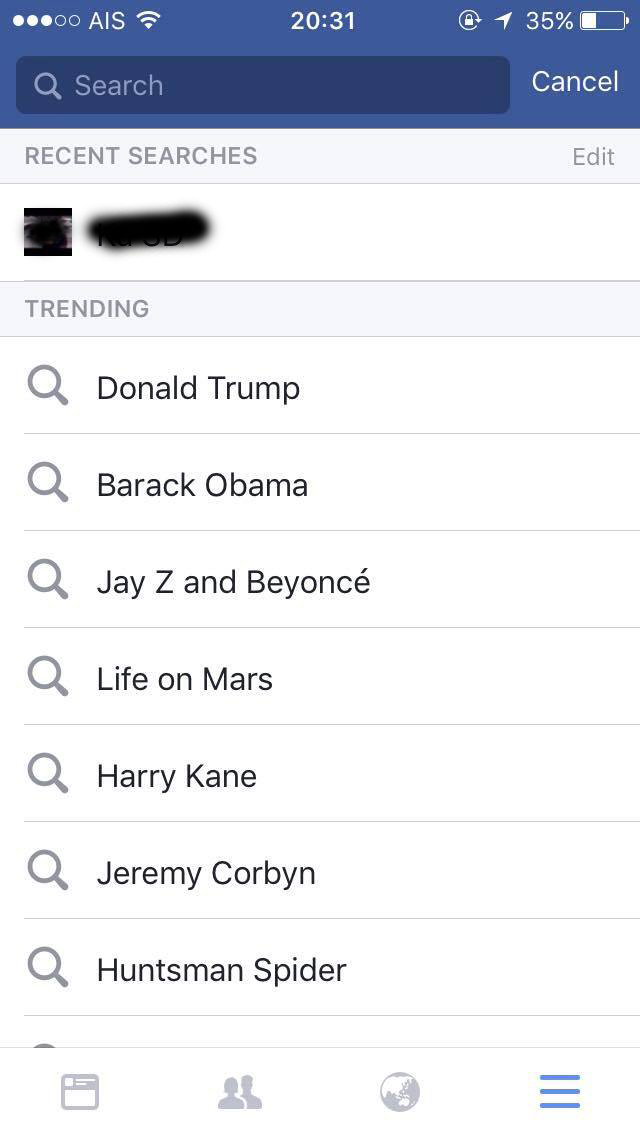
Task: Select the redacted recent search name
Action: pyautogui.click(x=150, y=230)
